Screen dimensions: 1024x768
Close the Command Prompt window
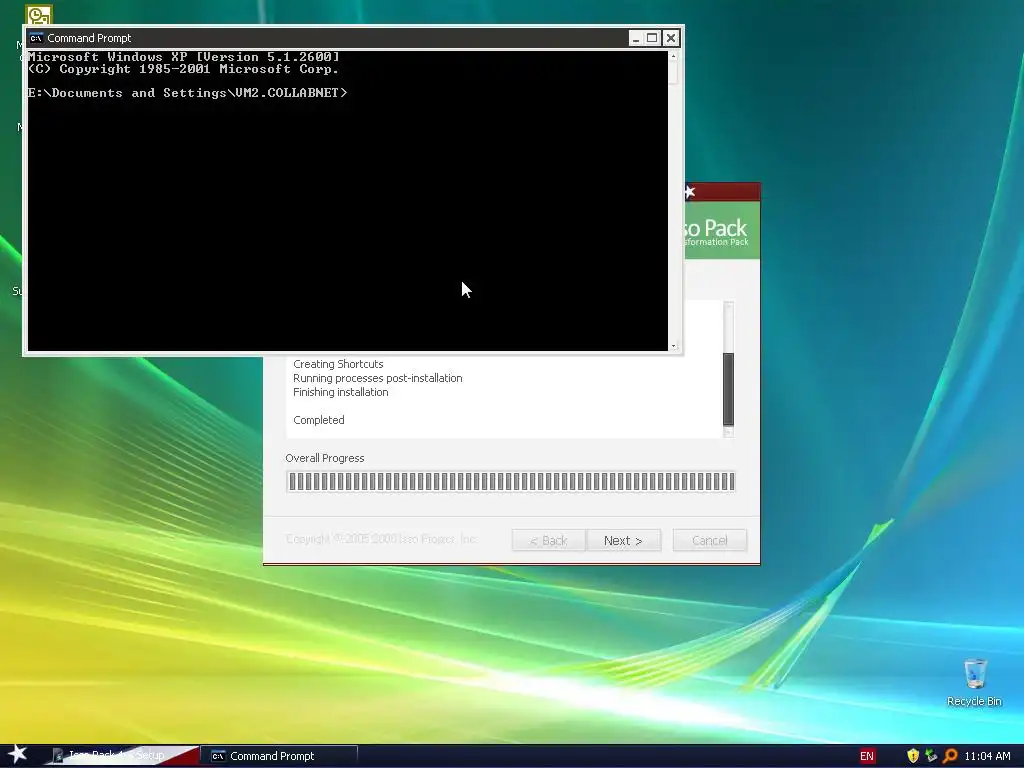click(x=670, y=38)
